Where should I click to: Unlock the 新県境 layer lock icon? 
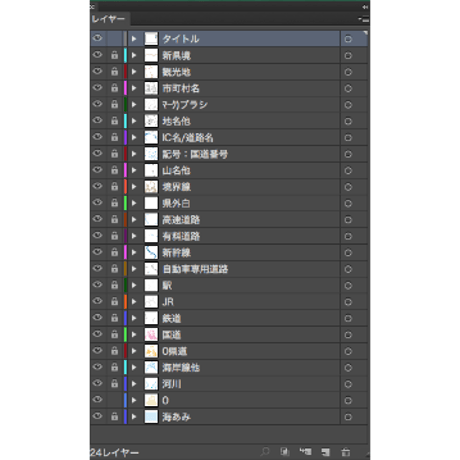[114, 55]
